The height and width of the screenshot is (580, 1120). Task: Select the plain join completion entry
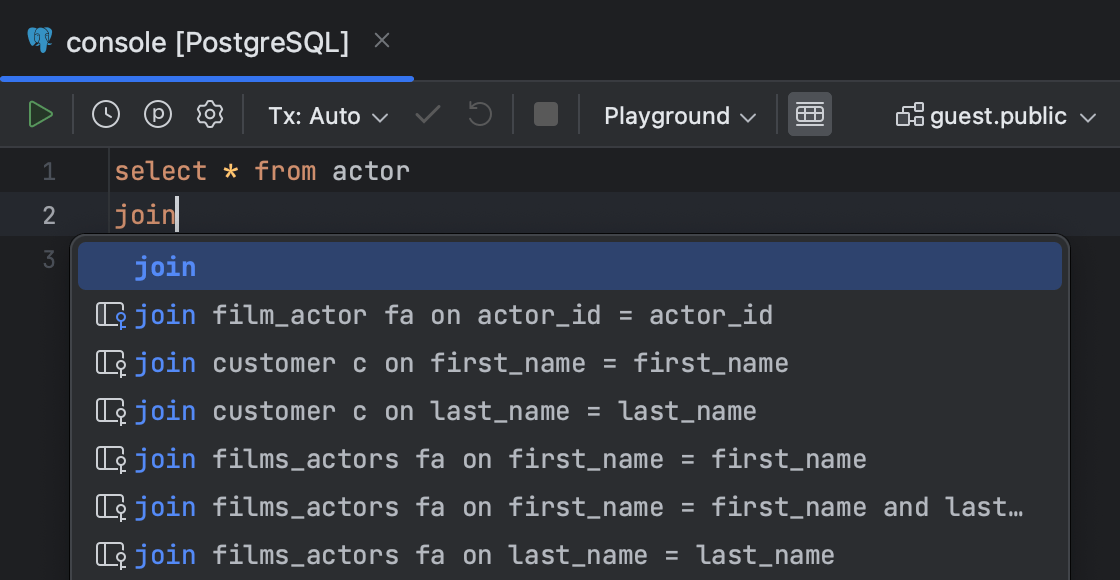pos(165,266)
